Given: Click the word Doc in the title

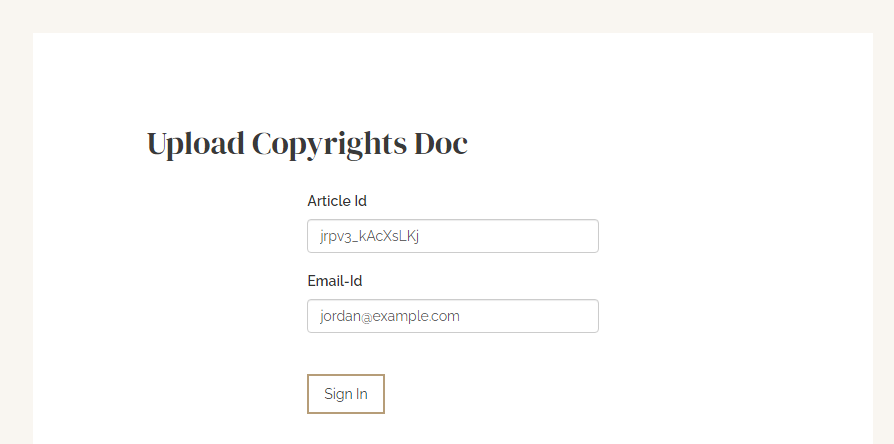Looking at the screenshot, I should click(441, 143).
